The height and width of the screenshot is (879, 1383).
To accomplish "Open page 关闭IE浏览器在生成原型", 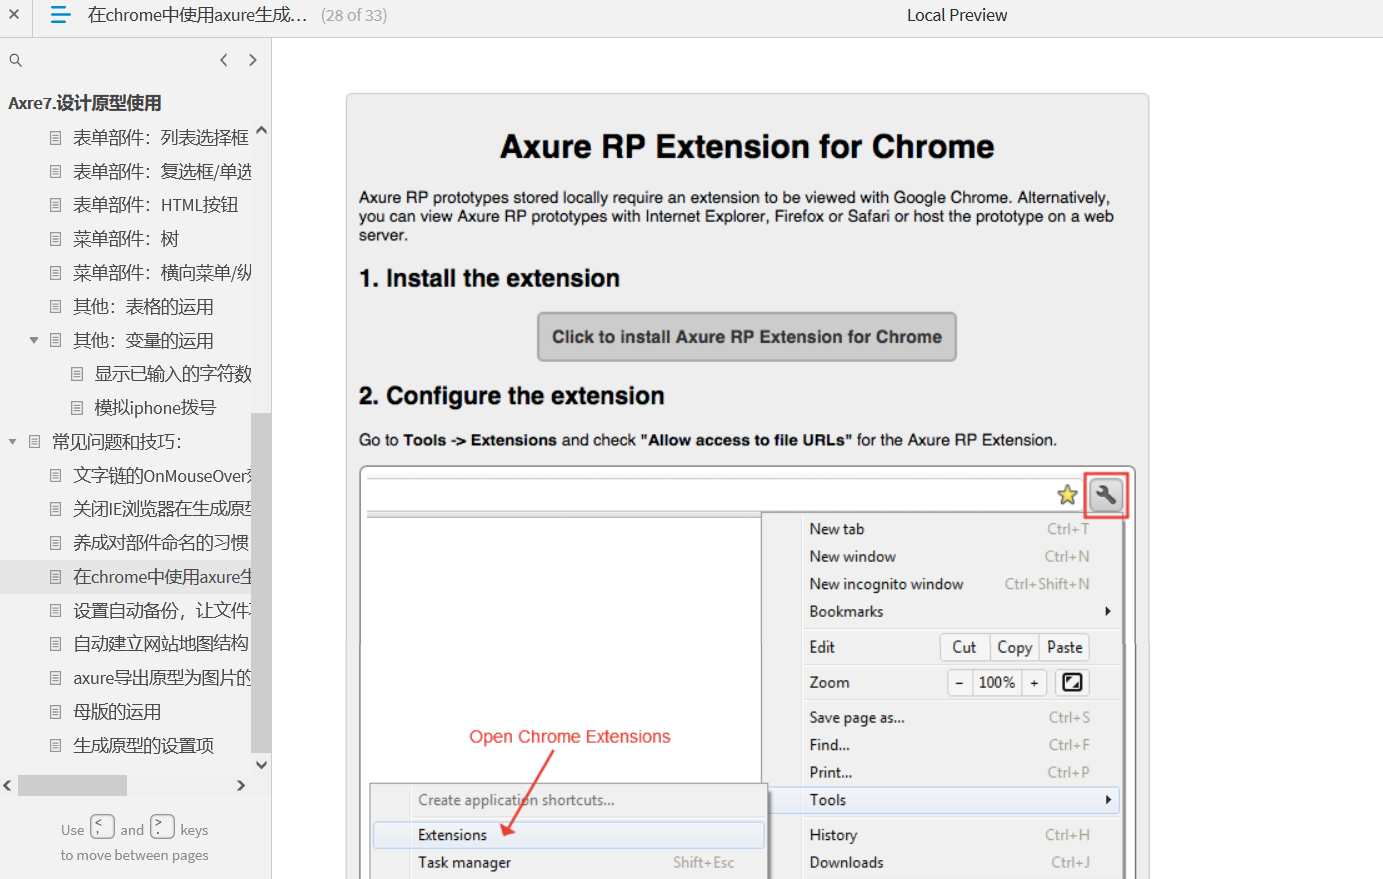I will (x=162, y=509).
